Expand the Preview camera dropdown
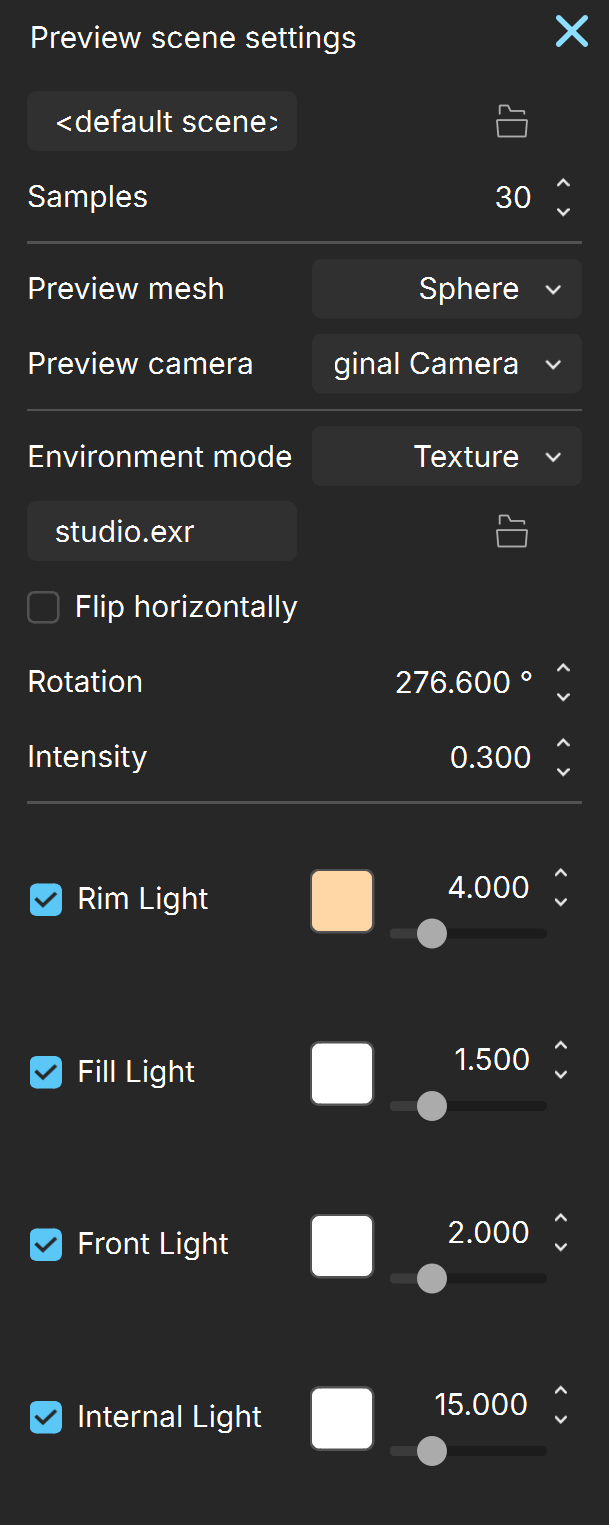 pyautogui.click(x=447, y=364)
